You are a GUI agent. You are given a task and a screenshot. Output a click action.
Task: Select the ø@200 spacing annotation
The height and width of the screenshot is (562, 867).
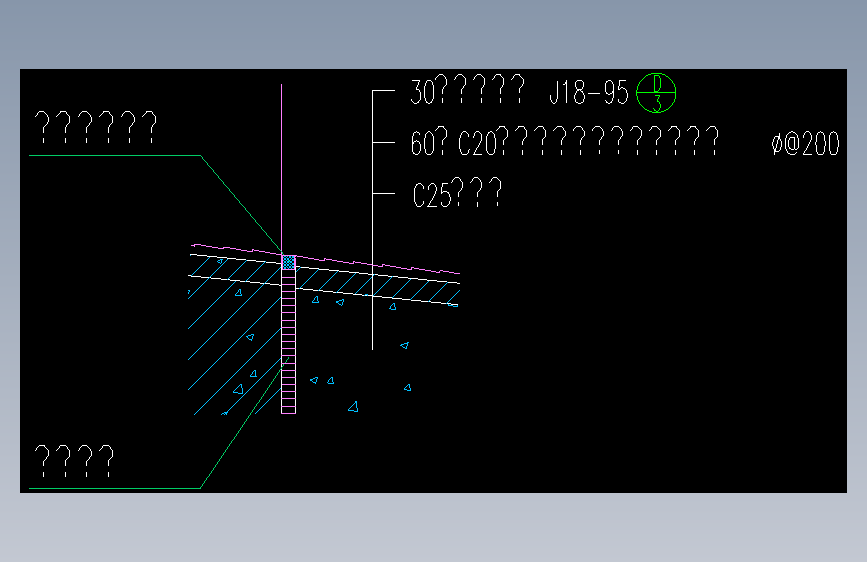(x=806, y=144)
